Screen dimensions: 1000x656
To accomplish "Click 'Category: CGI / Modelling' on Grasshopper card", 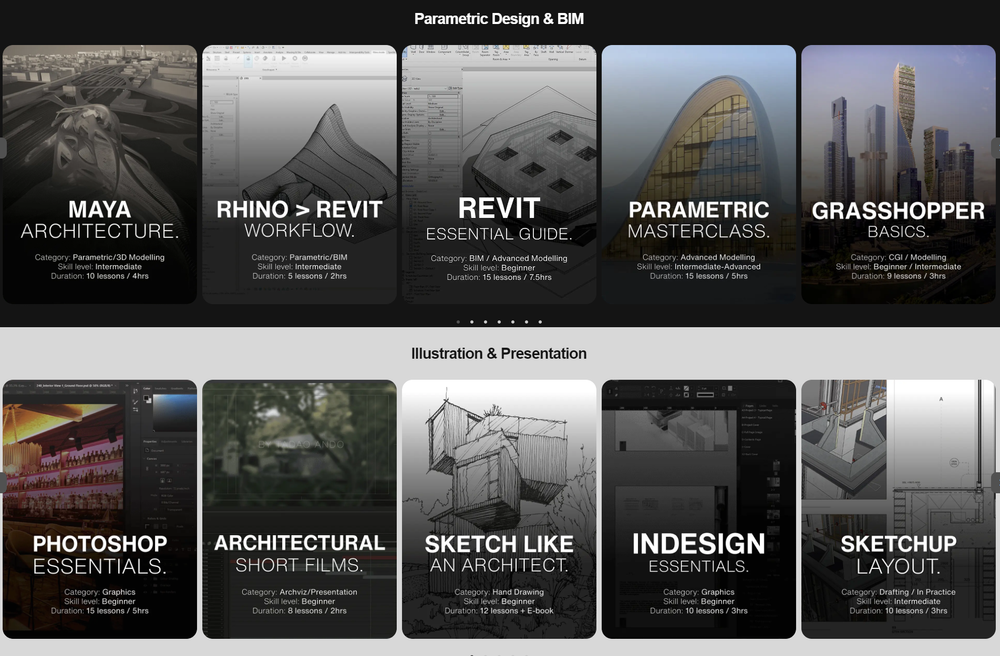I will click(x=899, y=258).
